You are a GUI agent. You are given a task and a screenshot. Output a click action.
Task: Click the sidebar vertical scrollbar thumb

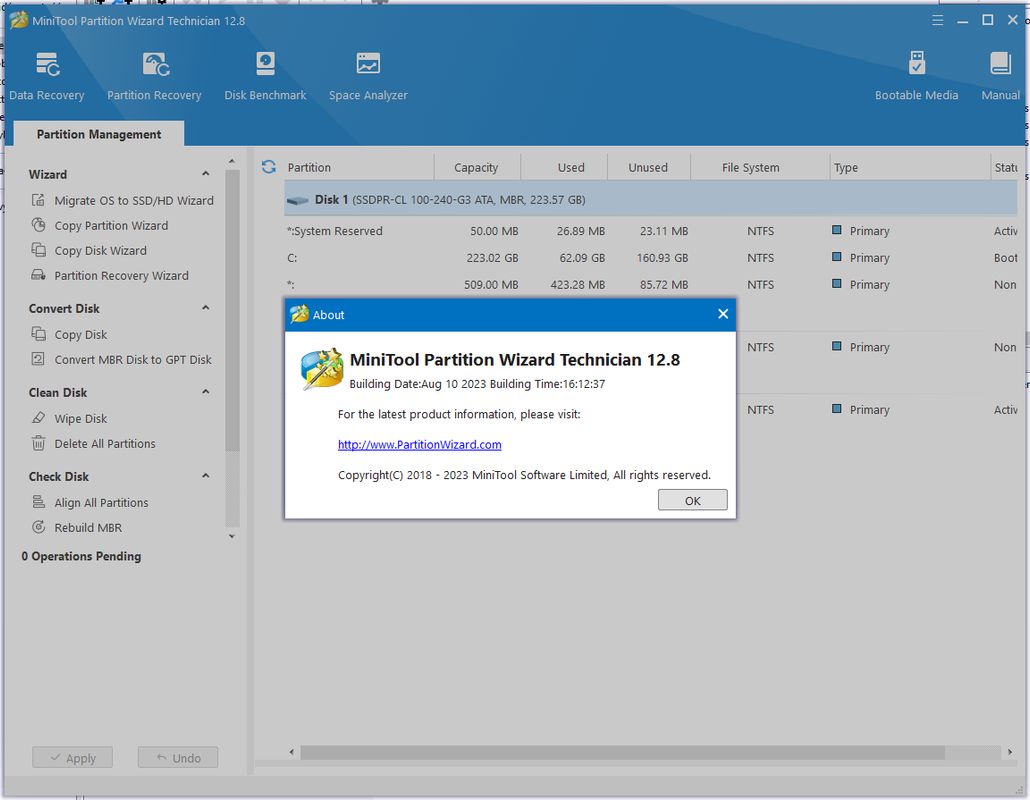pos(232,310)
